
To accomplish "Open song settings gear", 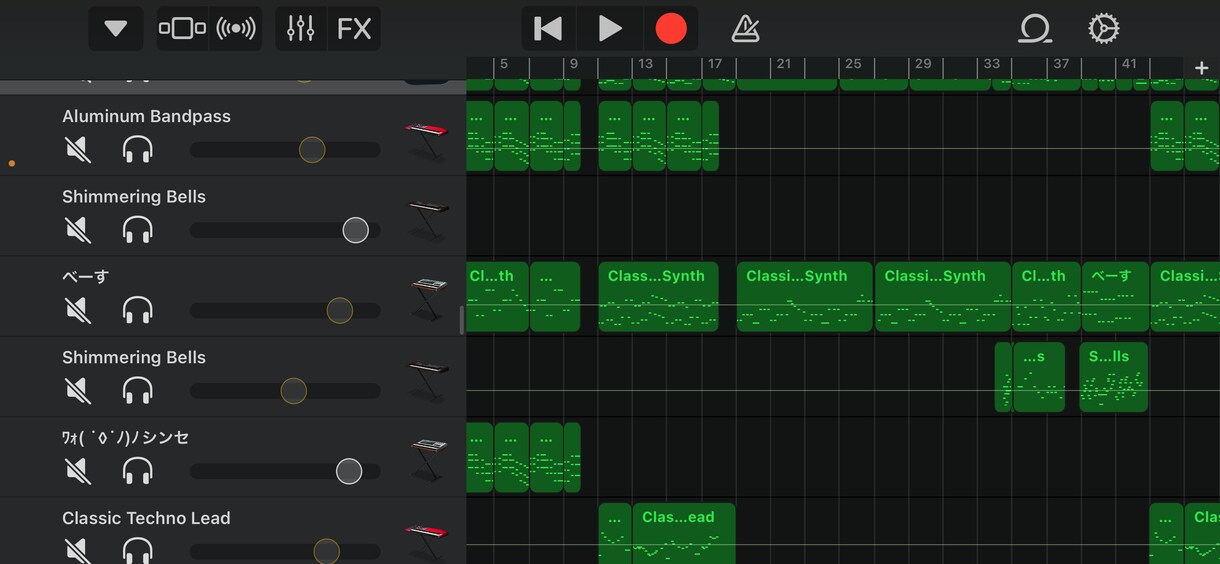I will 1103,28.
